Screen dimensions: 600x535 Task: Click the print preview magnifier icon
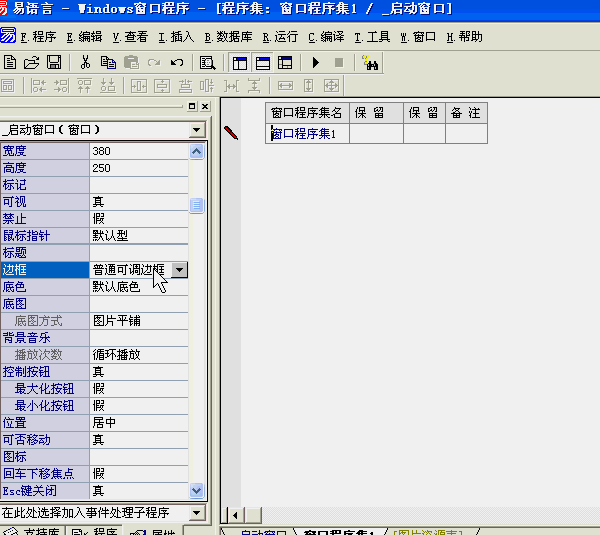(x=207, y=62)
